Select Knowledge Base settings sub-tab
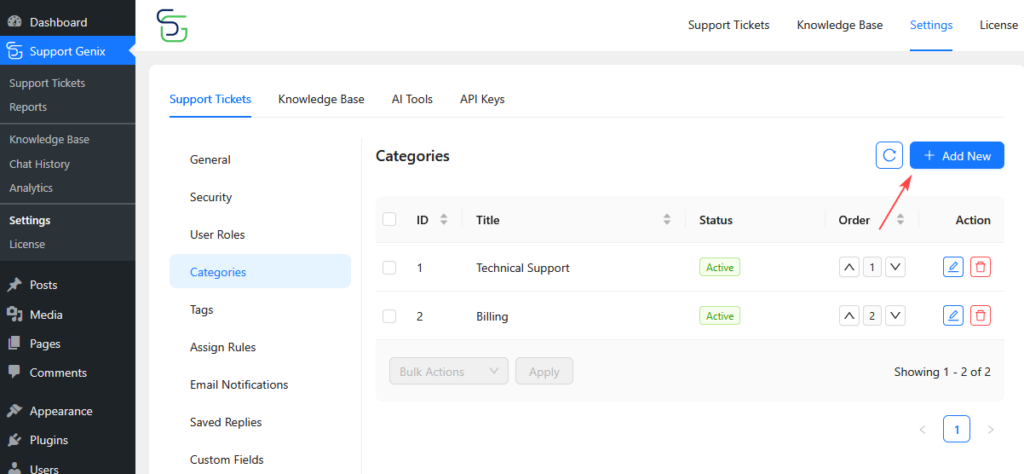 pyautogui.click(x=321, y=99)
